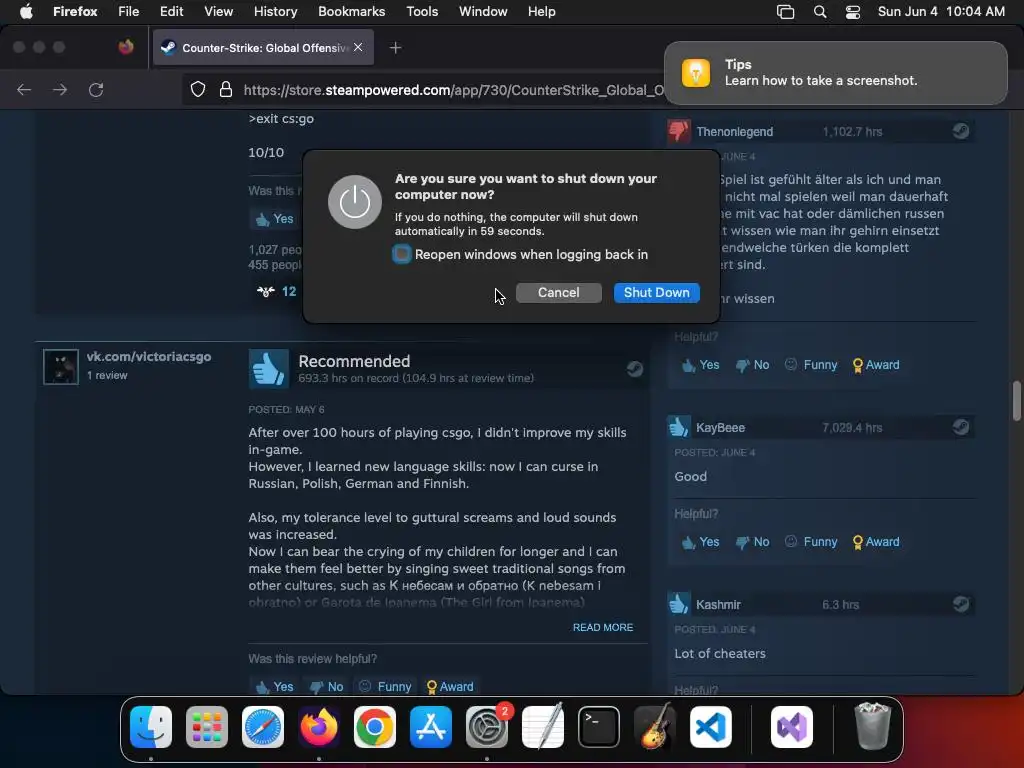Open the vk.com/victoriacsgo reviewer profile
This screenshot has height=768, width=1024.
[149, 357]
